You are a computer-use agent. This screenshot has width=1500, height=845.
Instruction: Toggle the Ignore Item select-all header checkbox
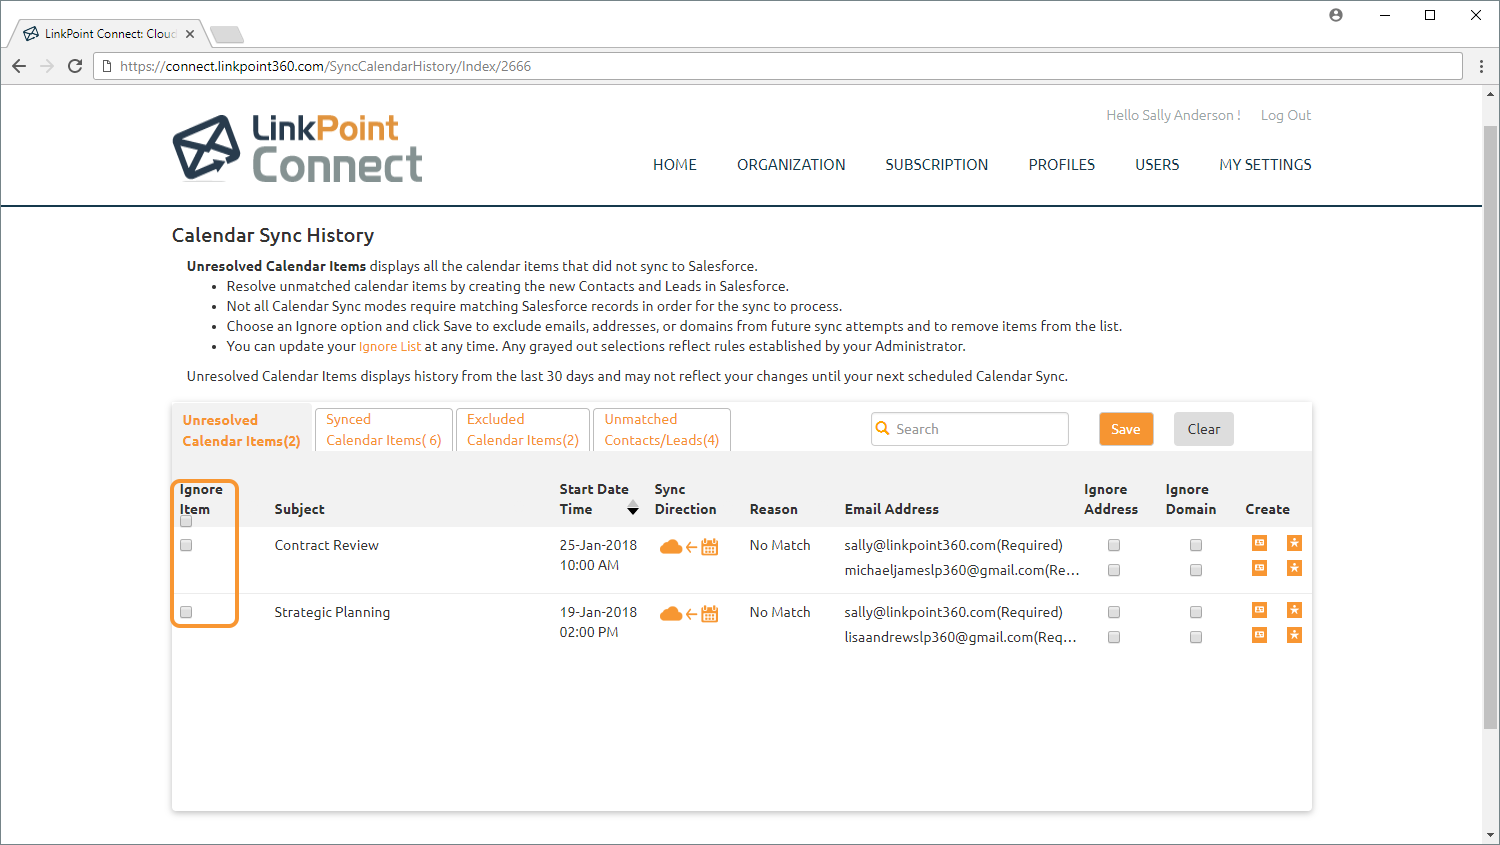[x=186, y=521]
